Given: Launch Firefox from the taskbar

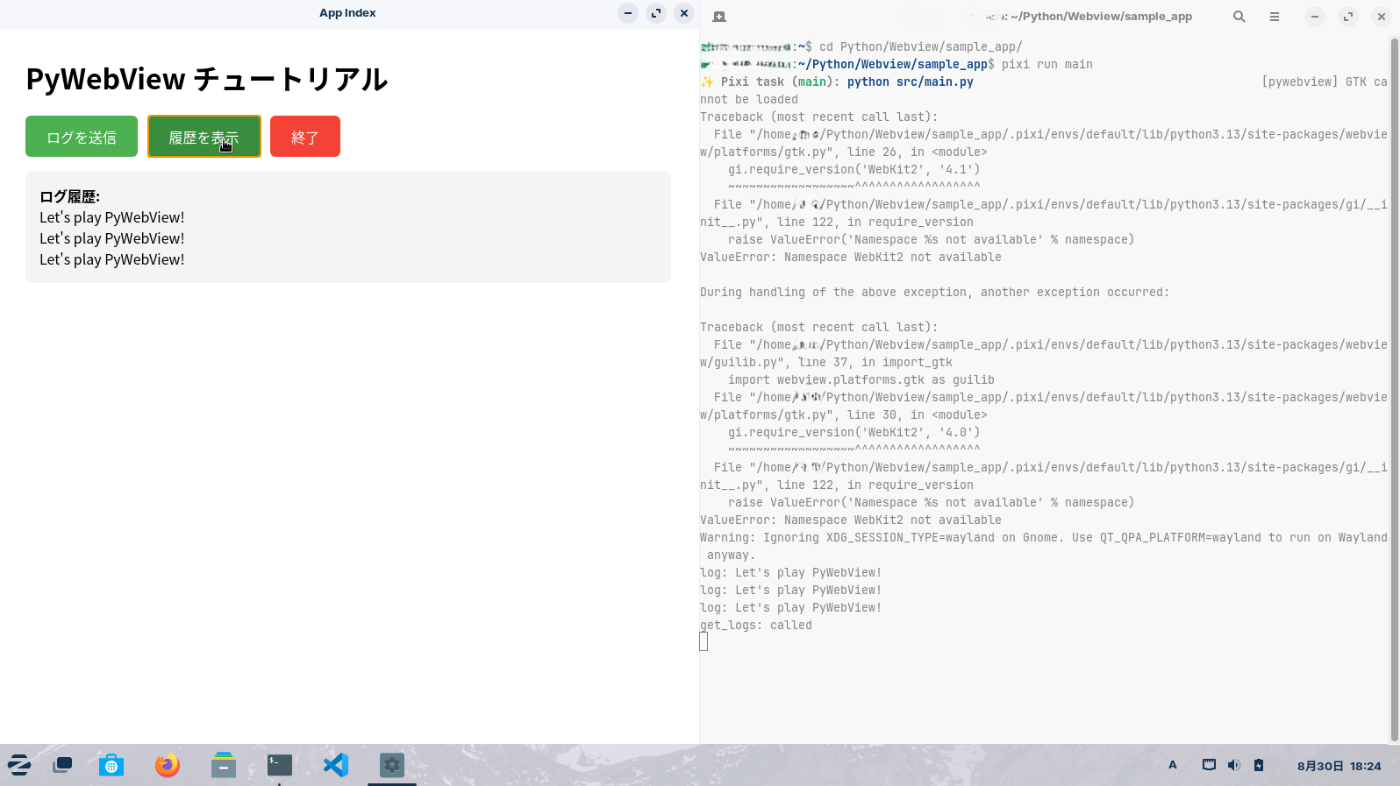Looking at the screenshot, I should coord(167,765).
